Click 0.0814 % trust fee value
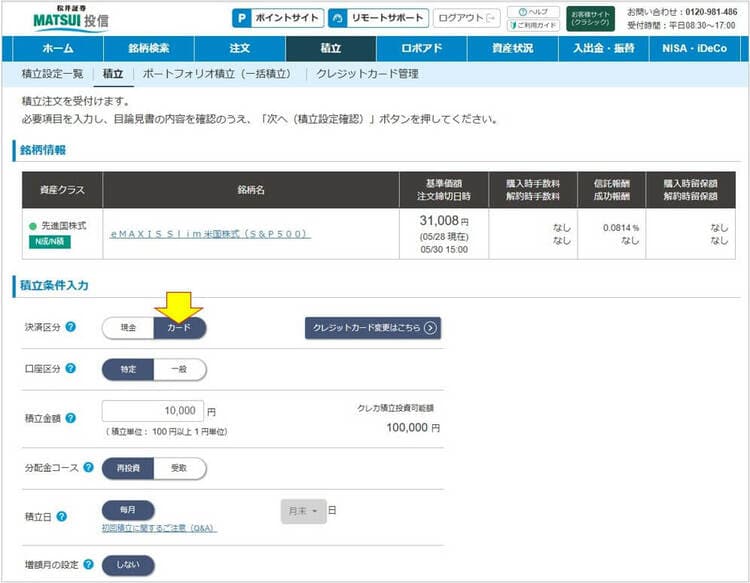This screenshot has height=583, width=750. [x=621, y=228]
